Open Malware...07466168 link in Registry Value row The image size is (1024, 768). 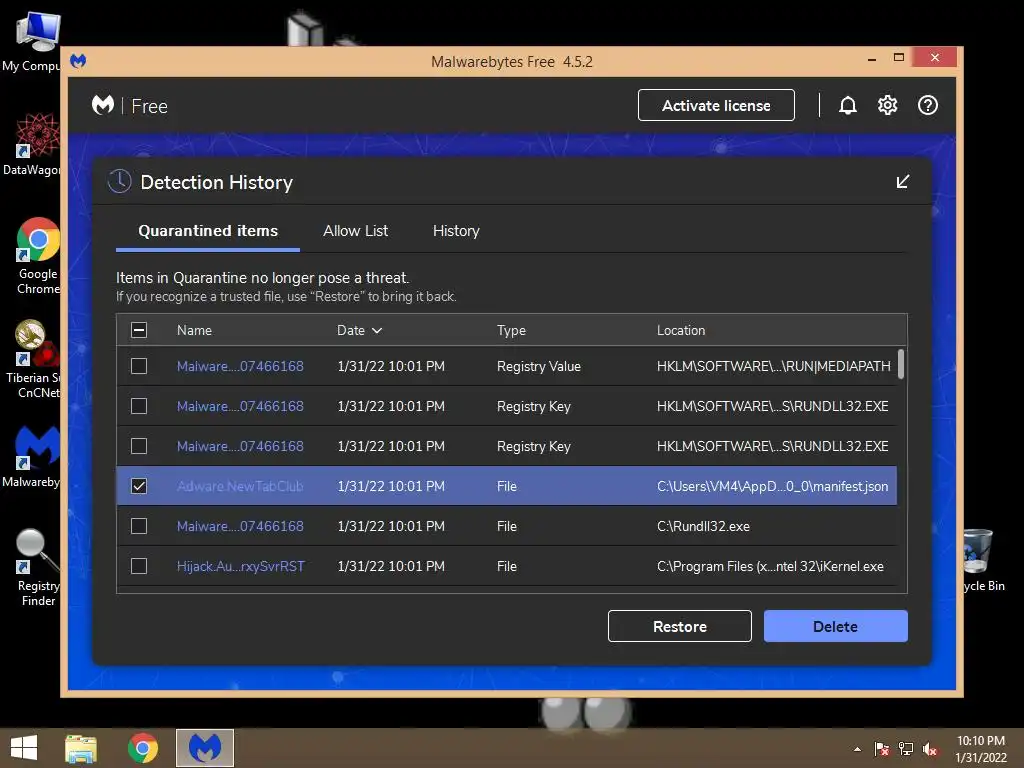point(240,366)
